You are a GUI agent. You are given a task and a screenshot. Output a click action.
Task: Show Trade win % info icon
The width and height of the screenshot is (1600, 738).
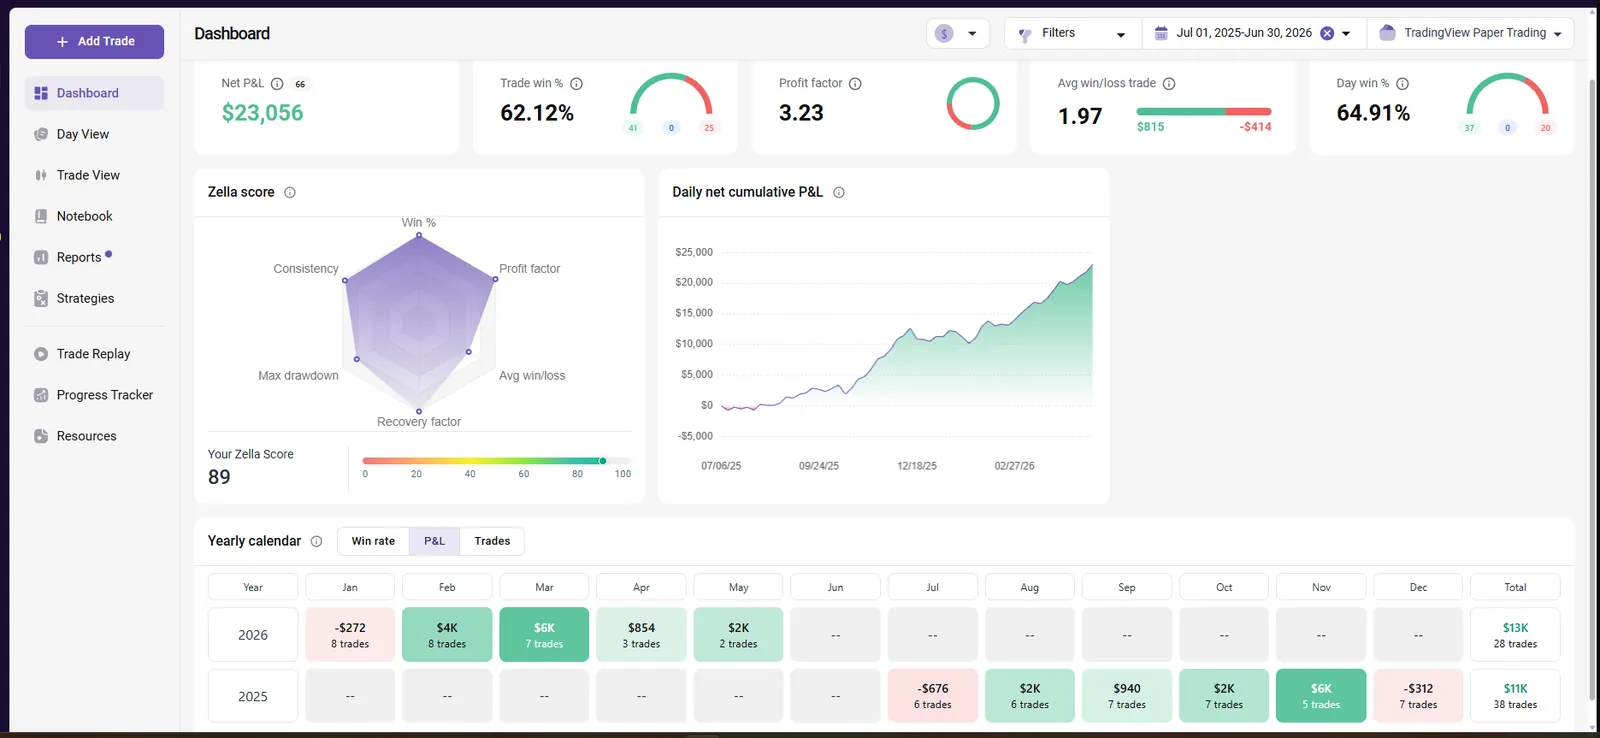point(576,84)
